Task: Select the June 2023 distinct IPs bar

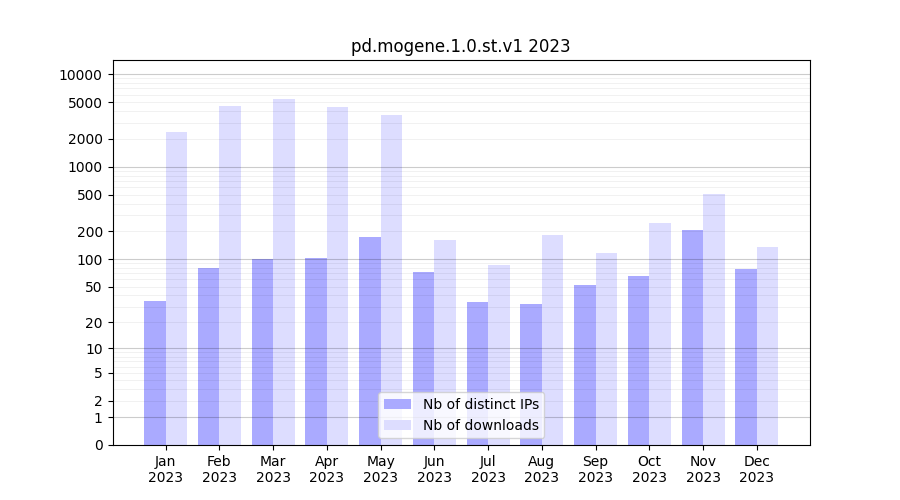Action: [x=424, y=358]
